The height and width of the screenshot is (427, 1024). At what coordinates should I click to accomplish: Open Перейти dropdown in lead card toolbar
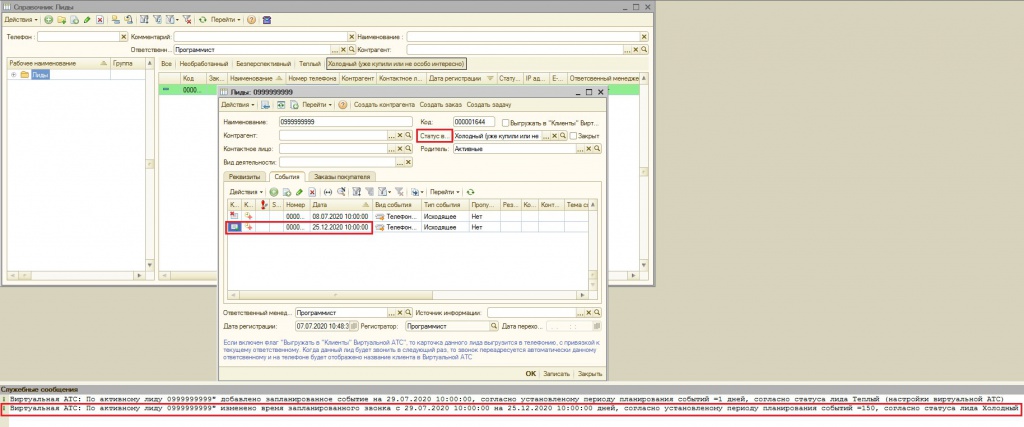[x=317, y=104]
